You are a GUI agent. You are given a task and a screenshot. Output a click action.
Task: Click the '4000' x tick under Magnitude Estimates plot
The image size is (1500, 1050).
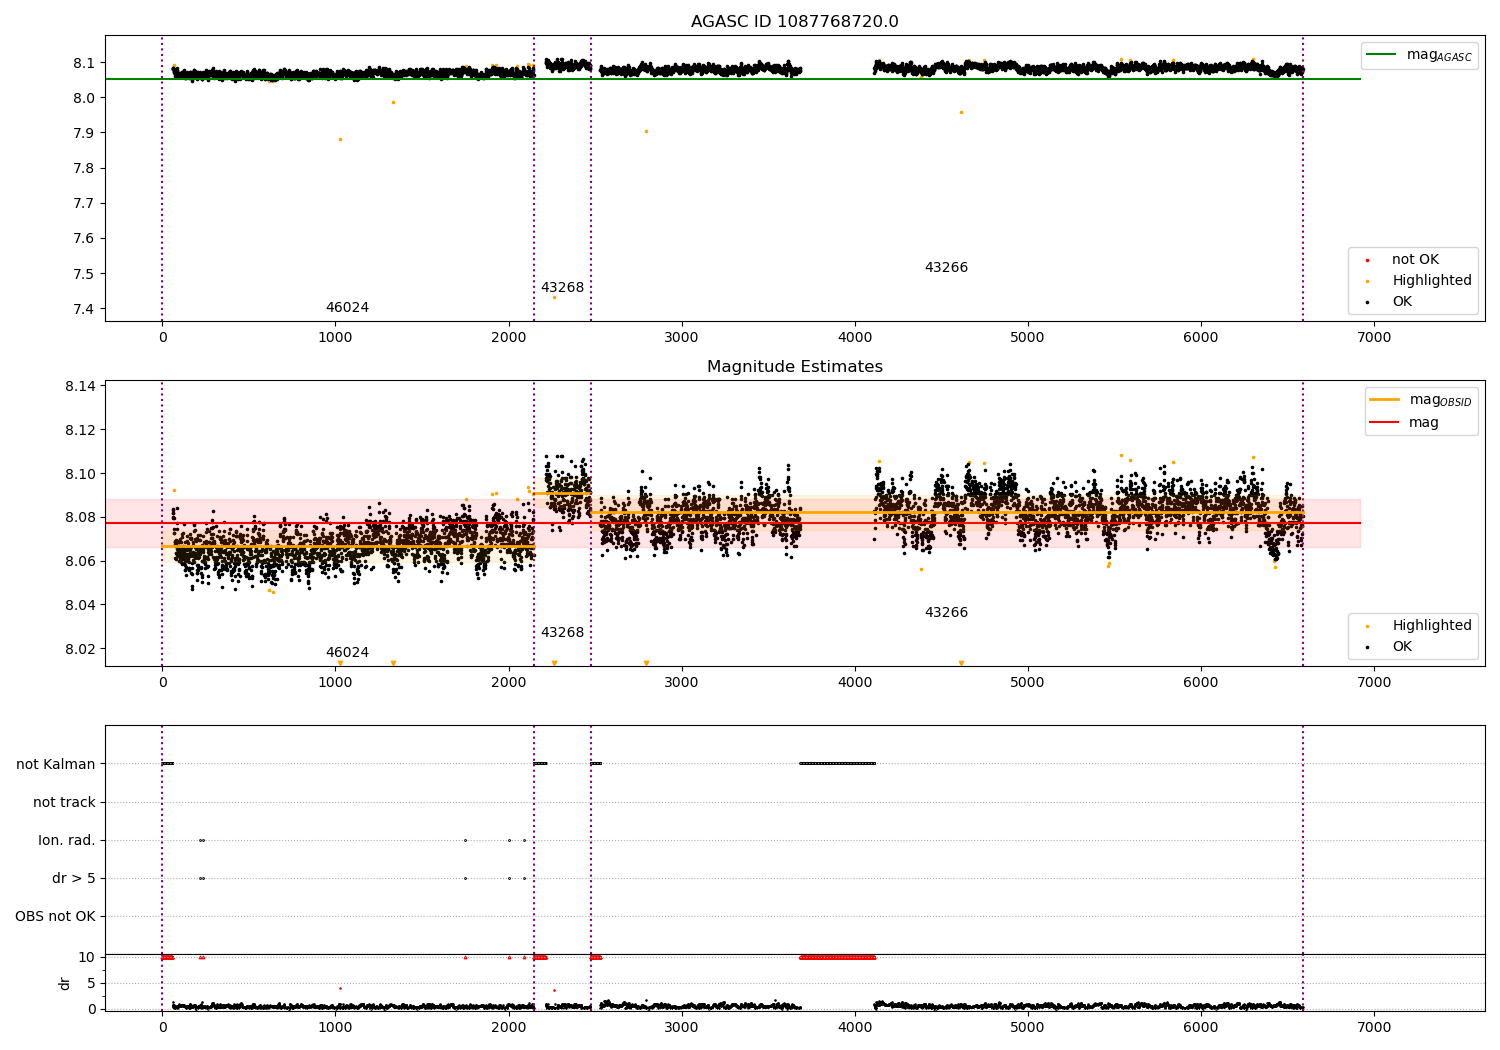(x=855, y=683)
